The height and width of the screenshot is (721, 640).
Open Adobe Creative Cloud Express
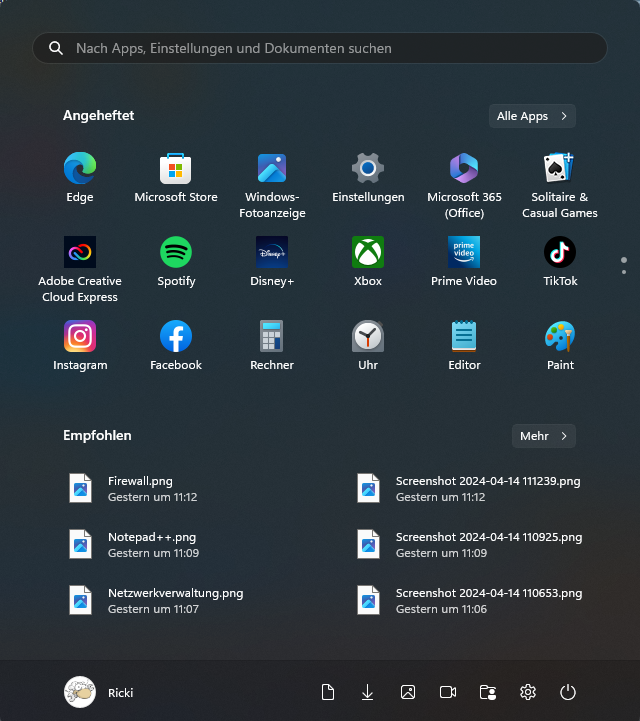click(80, 253)
